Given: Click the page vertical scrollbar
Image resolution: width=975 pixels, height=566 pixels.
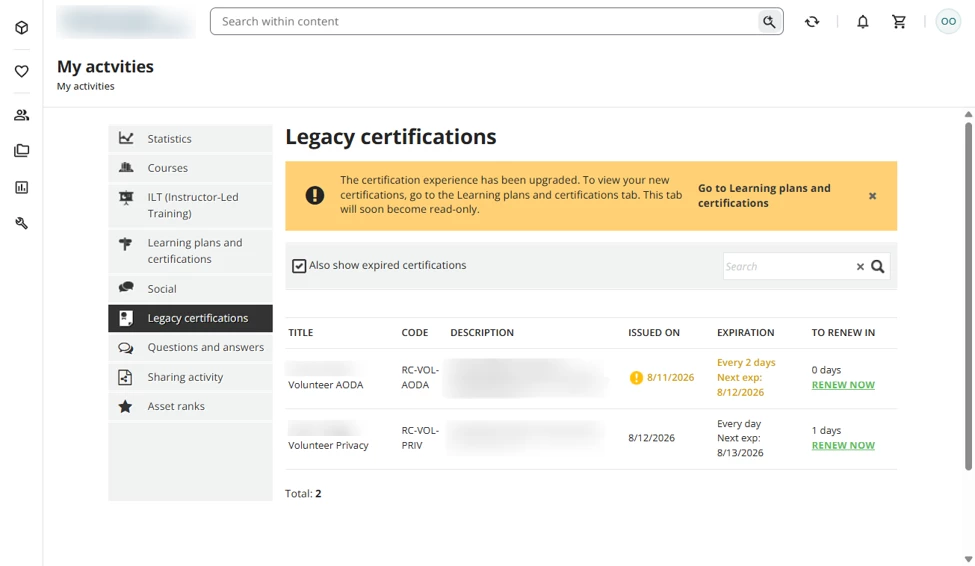Looking at the screenshot, I should [968, 295].
